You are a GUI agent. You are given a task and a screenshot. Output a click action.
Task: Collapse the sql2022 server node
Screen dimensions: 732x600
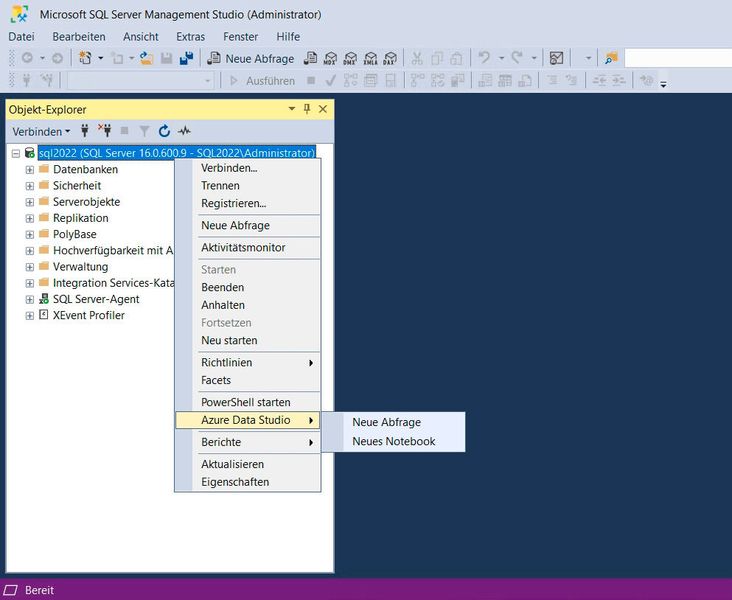(x=16, y=153)
